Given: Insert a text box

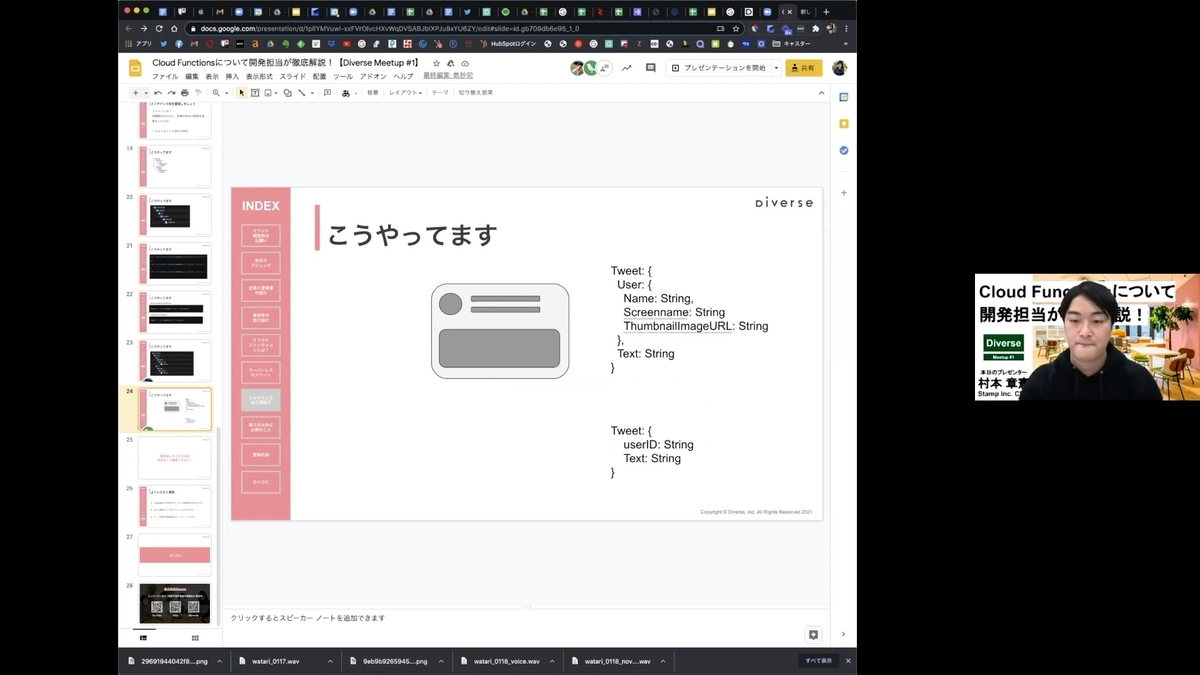Looking at the screenshot, I should [255, 92].
